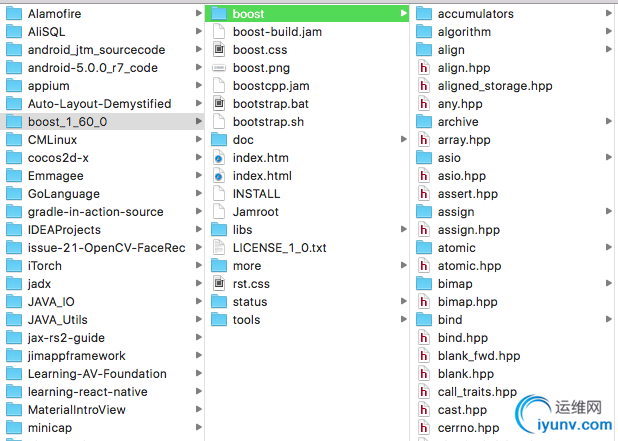The height and width of the screenshot is (441, 618).
Task: Select the appium folder name
Action: click(48, 86)
